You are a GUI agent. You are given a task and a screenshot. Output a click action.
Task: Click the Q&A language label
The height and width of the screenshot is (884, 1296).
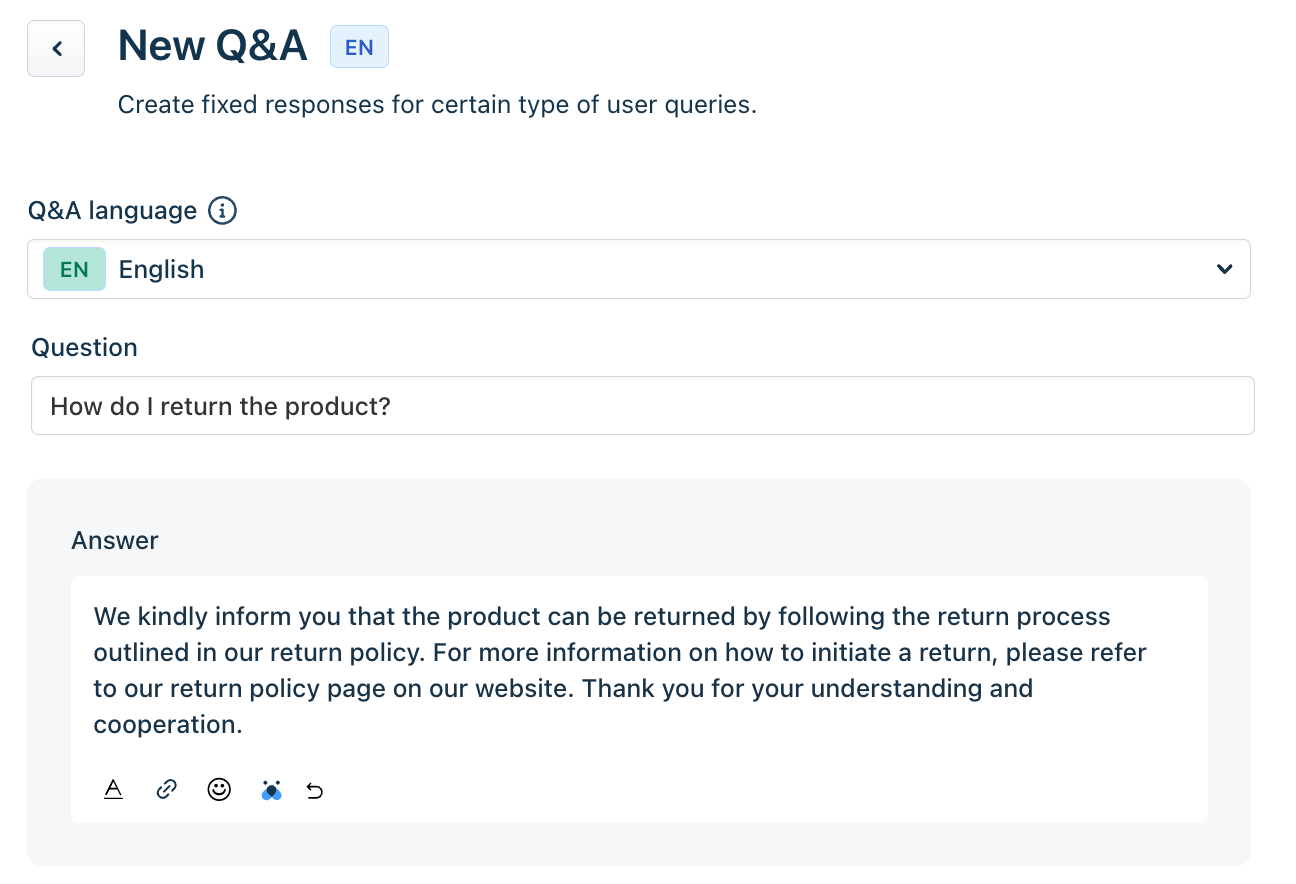point(113,211)
